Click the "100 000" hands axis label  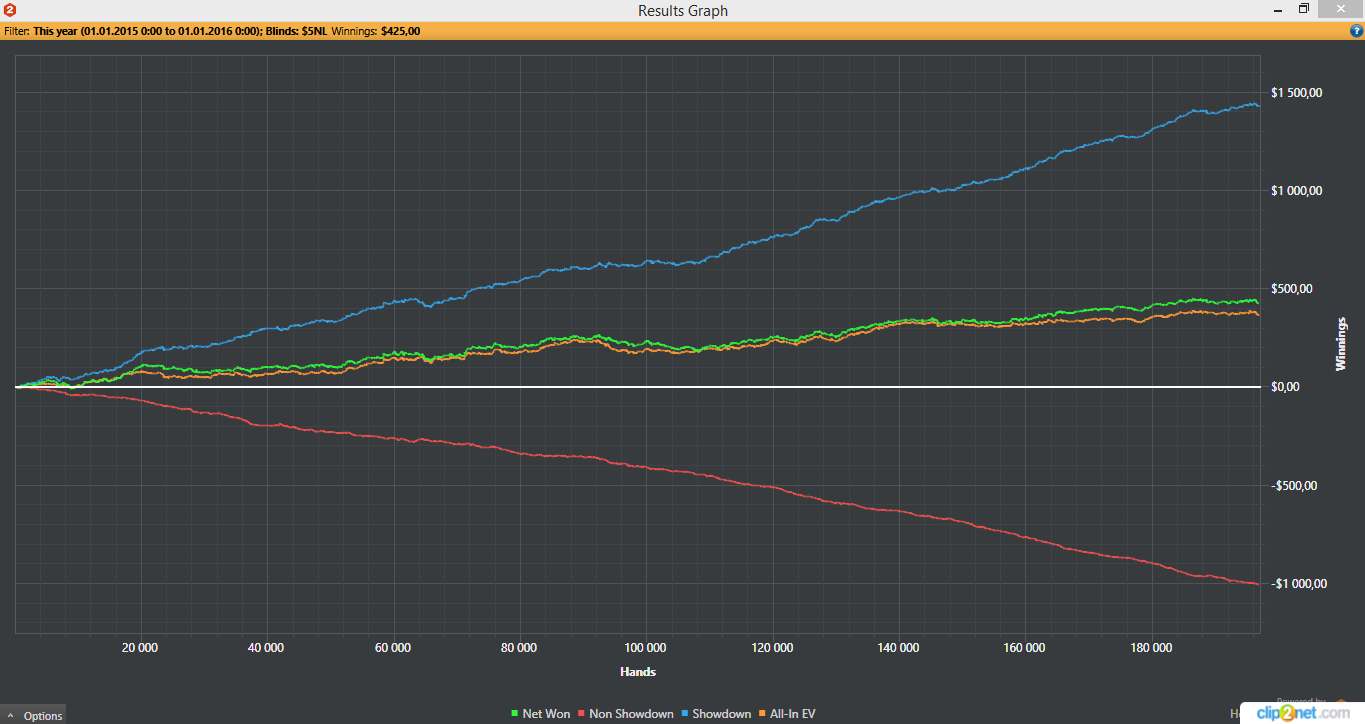[645, 647]
